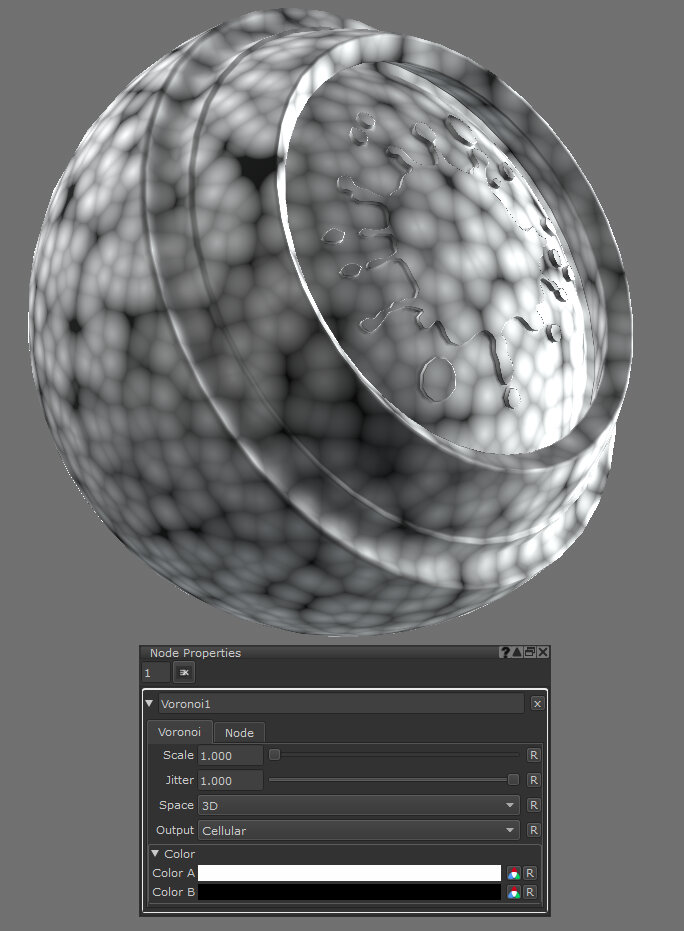Collapse the Voronoi1 node properties
This screenshot has width=684, height=931.
point(150,704)
